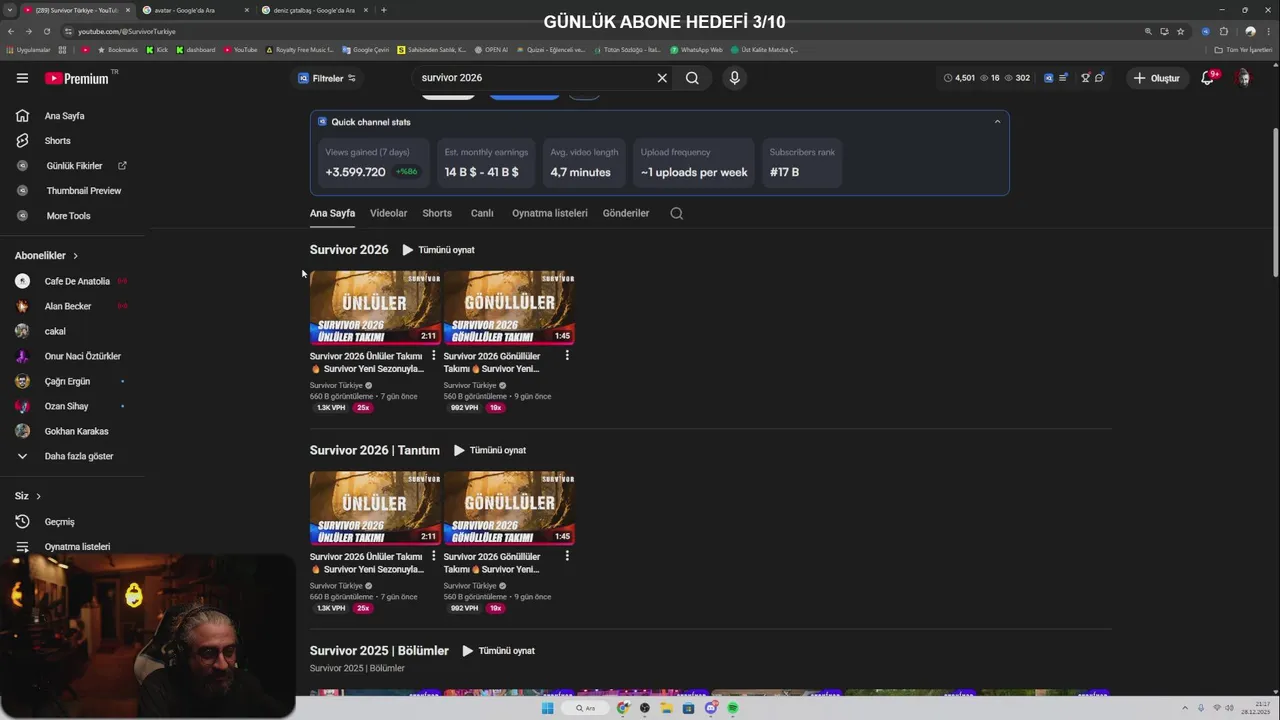Image resolution: width=1280 pixels, height=720 pixels.
Task: Switch to the channel Shorts tab
Action: (437, 213)
